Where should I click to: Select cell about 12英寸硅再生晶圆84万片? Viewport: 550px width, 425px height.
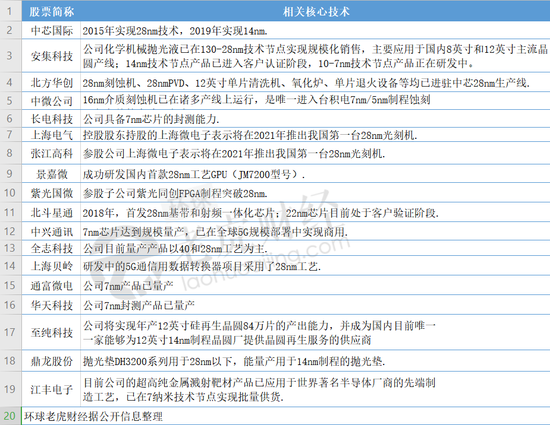pyautogui.click(x=315, y=332)
